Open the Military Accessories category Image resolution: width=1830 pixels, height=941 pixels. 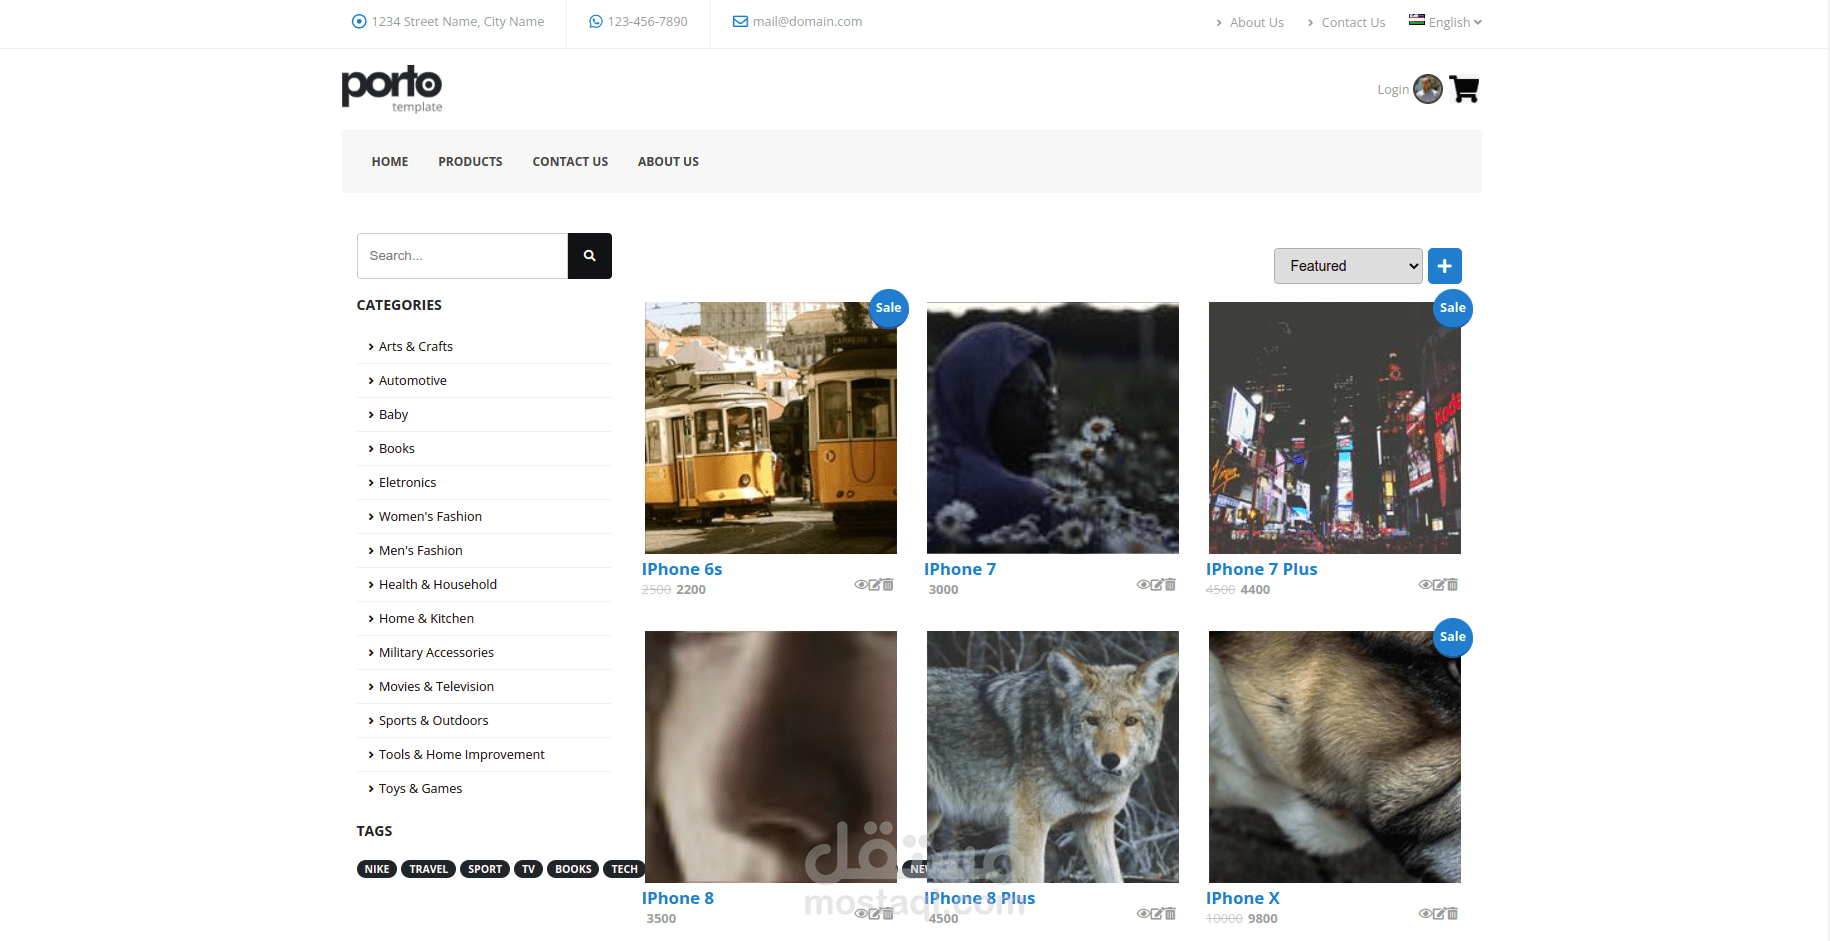tap(436, 653)
